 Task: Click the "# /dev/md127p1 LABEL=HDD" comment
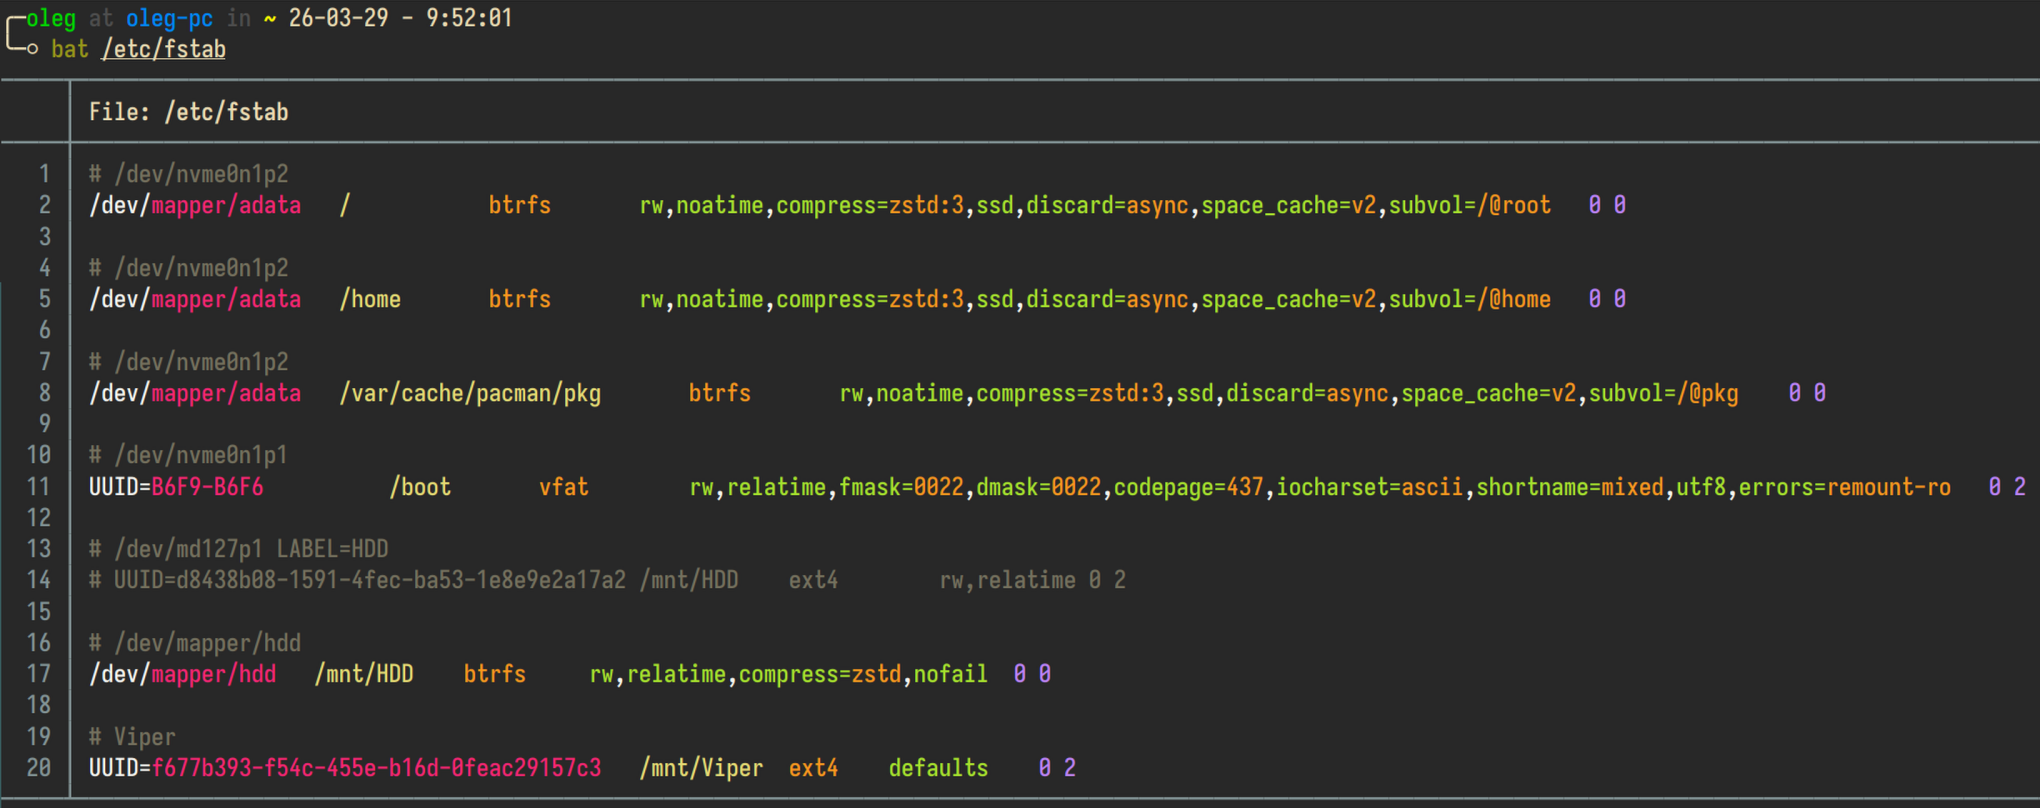click(x=239, y=549)
